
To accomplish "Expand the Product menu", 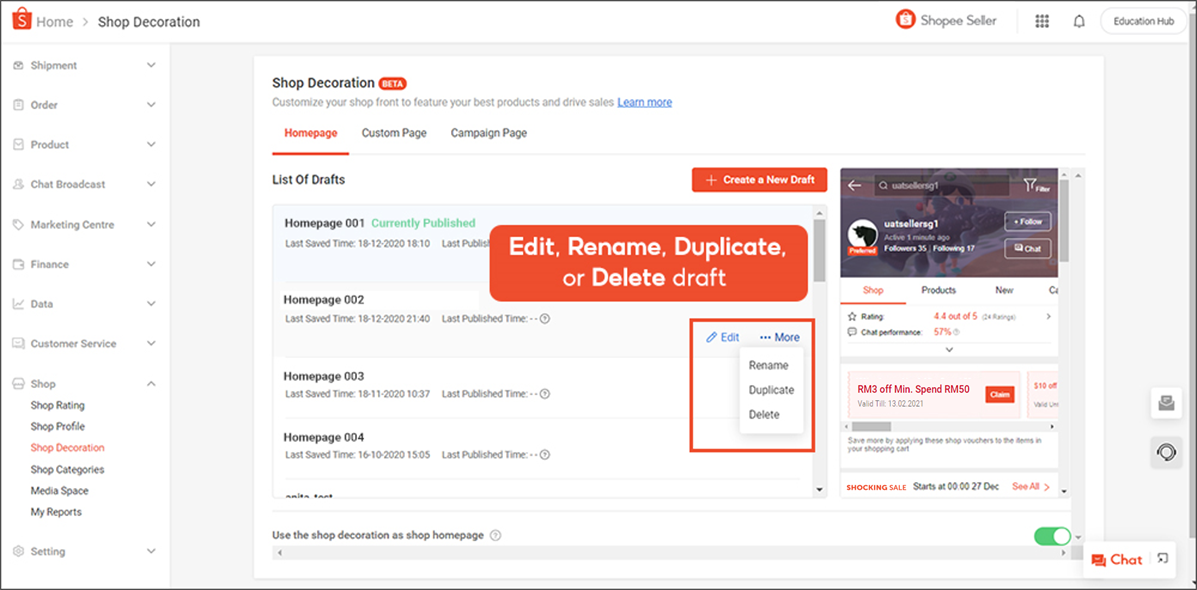I will pyautogui.click(x=151, y=145).
